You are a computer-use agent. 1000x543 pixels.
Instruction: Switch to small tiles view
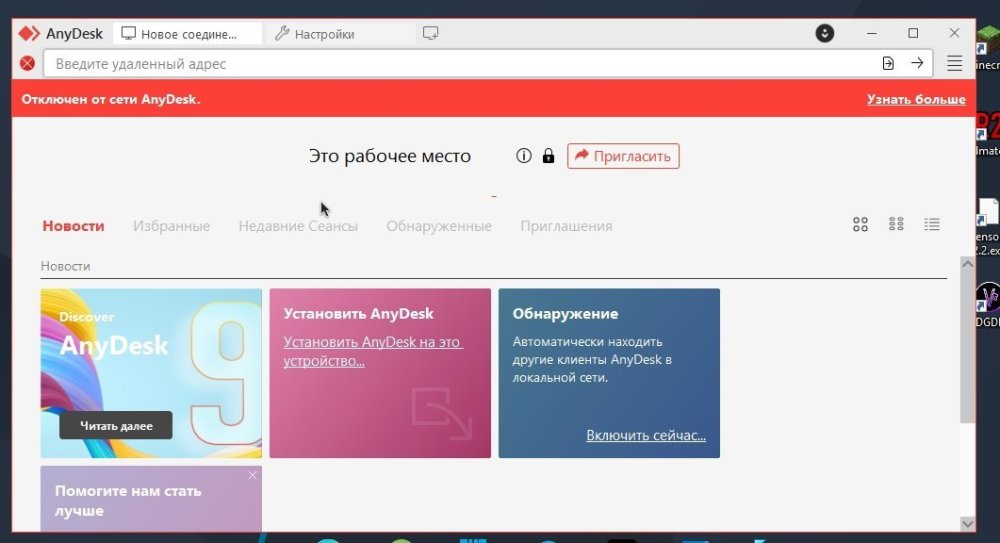coord(896,224)
